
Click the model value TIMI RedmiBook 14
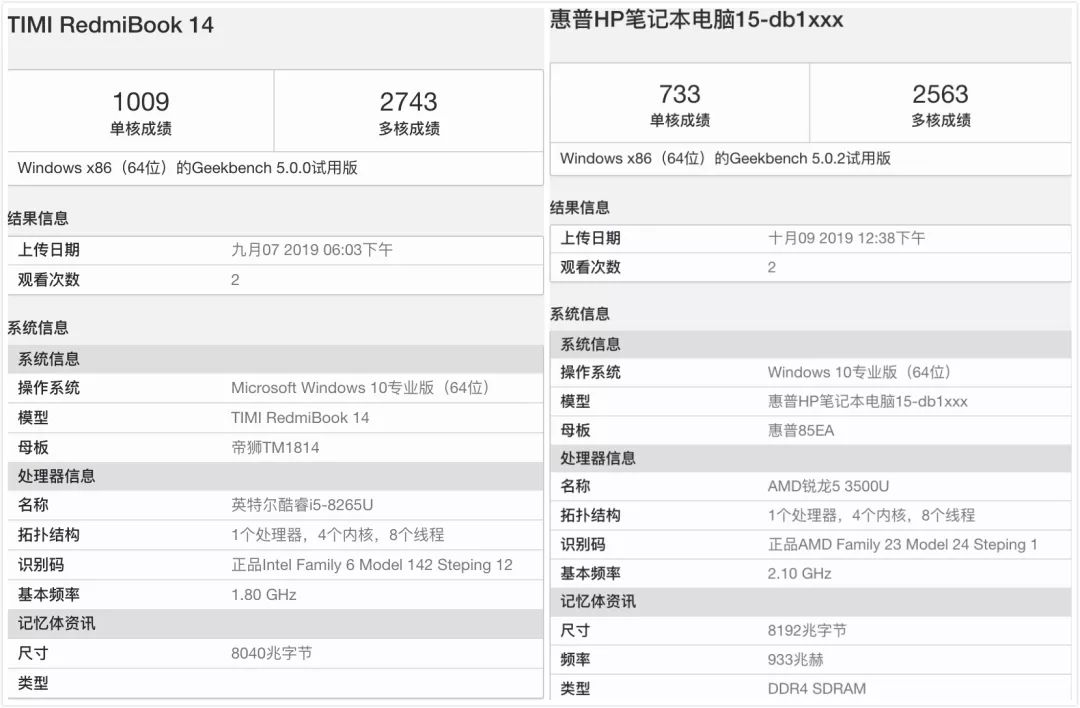300,417
